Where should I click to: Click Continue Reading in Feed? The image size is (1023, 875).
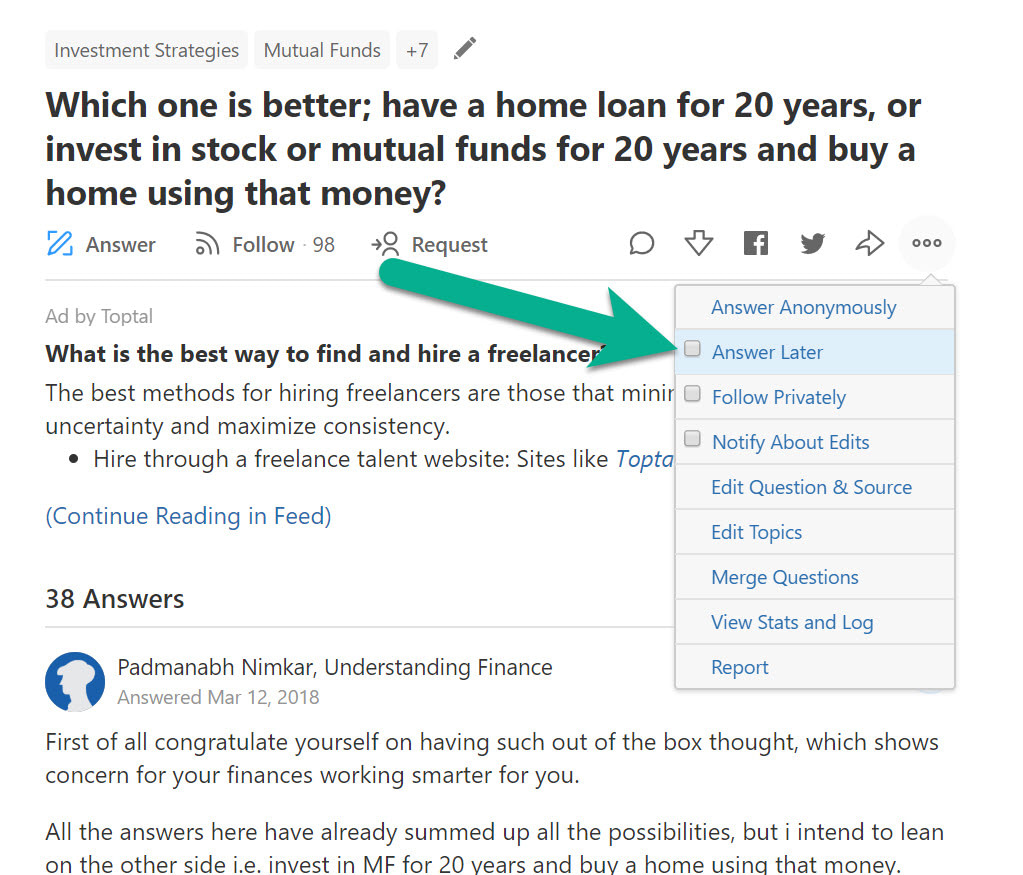coord(188,515)
